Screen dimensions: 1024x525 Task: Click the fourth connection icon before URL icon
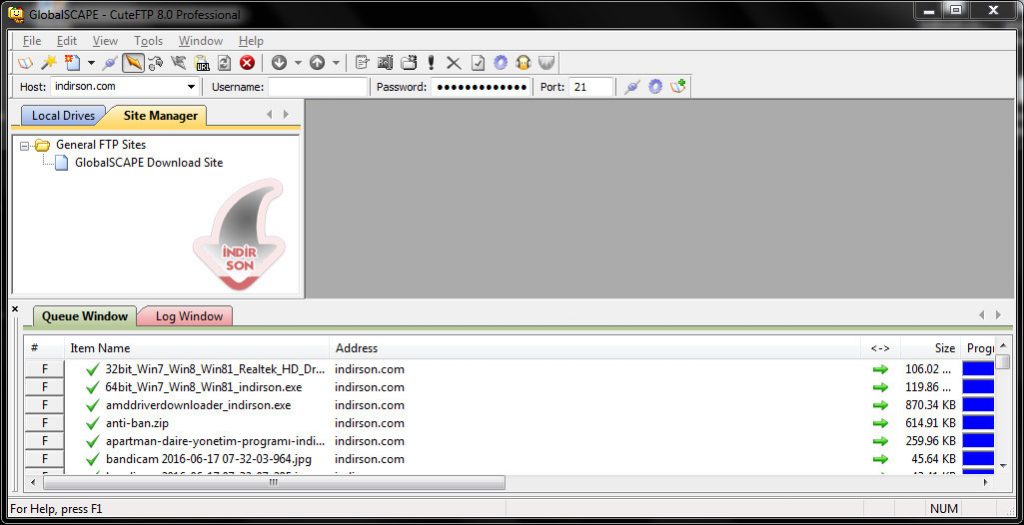tap(178, 63)
